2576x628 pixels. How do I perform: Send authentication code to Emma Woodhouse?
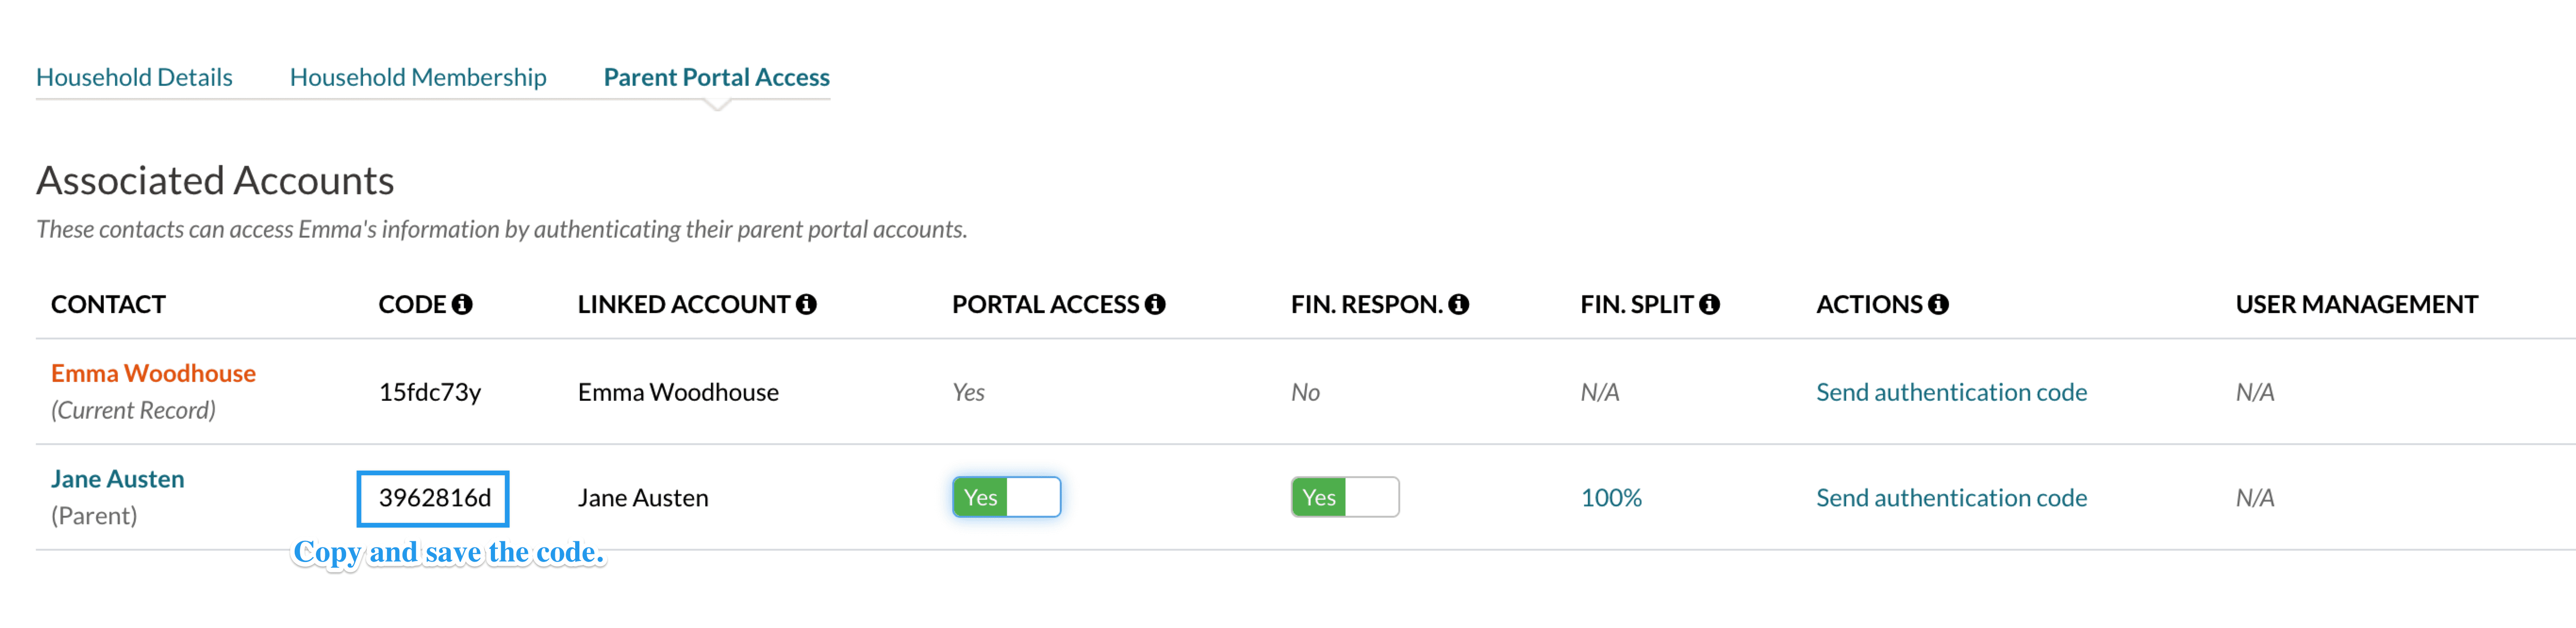[1951, 392]
